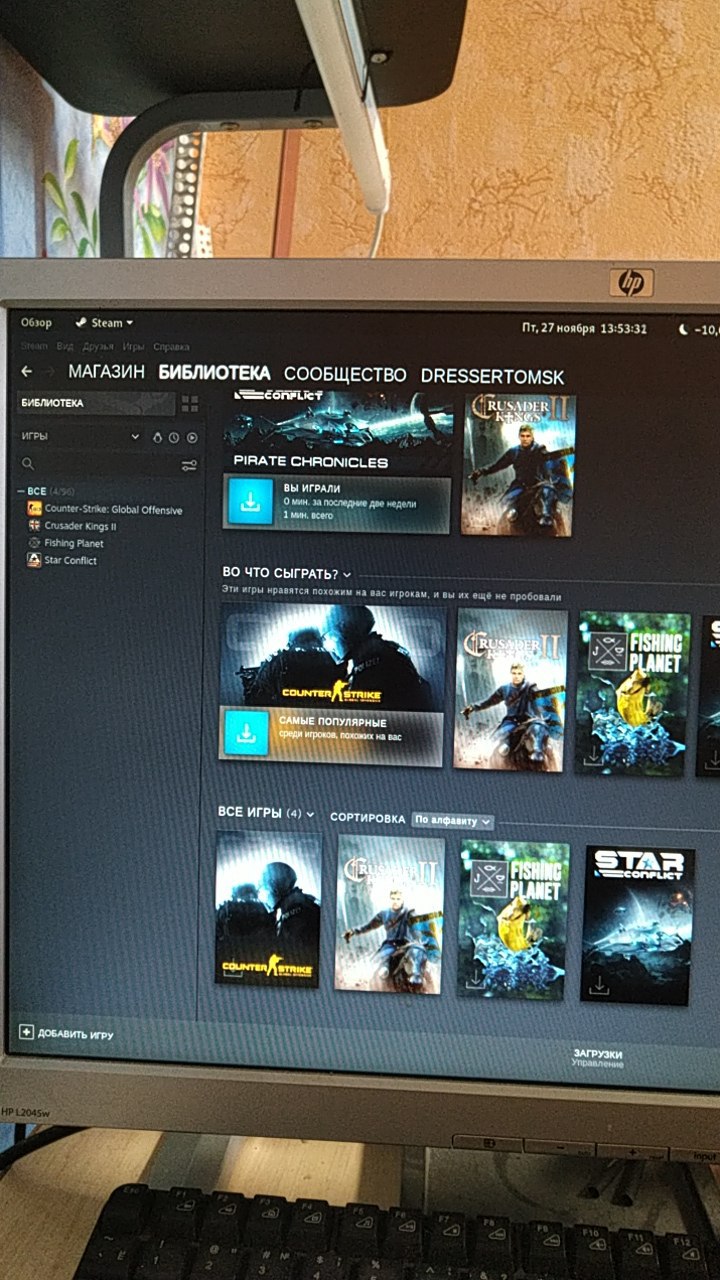720x1280 pixels.
Task: Click the ВЫ ИГРАЛИ playtime text
Action: click(x=312, y=488)
